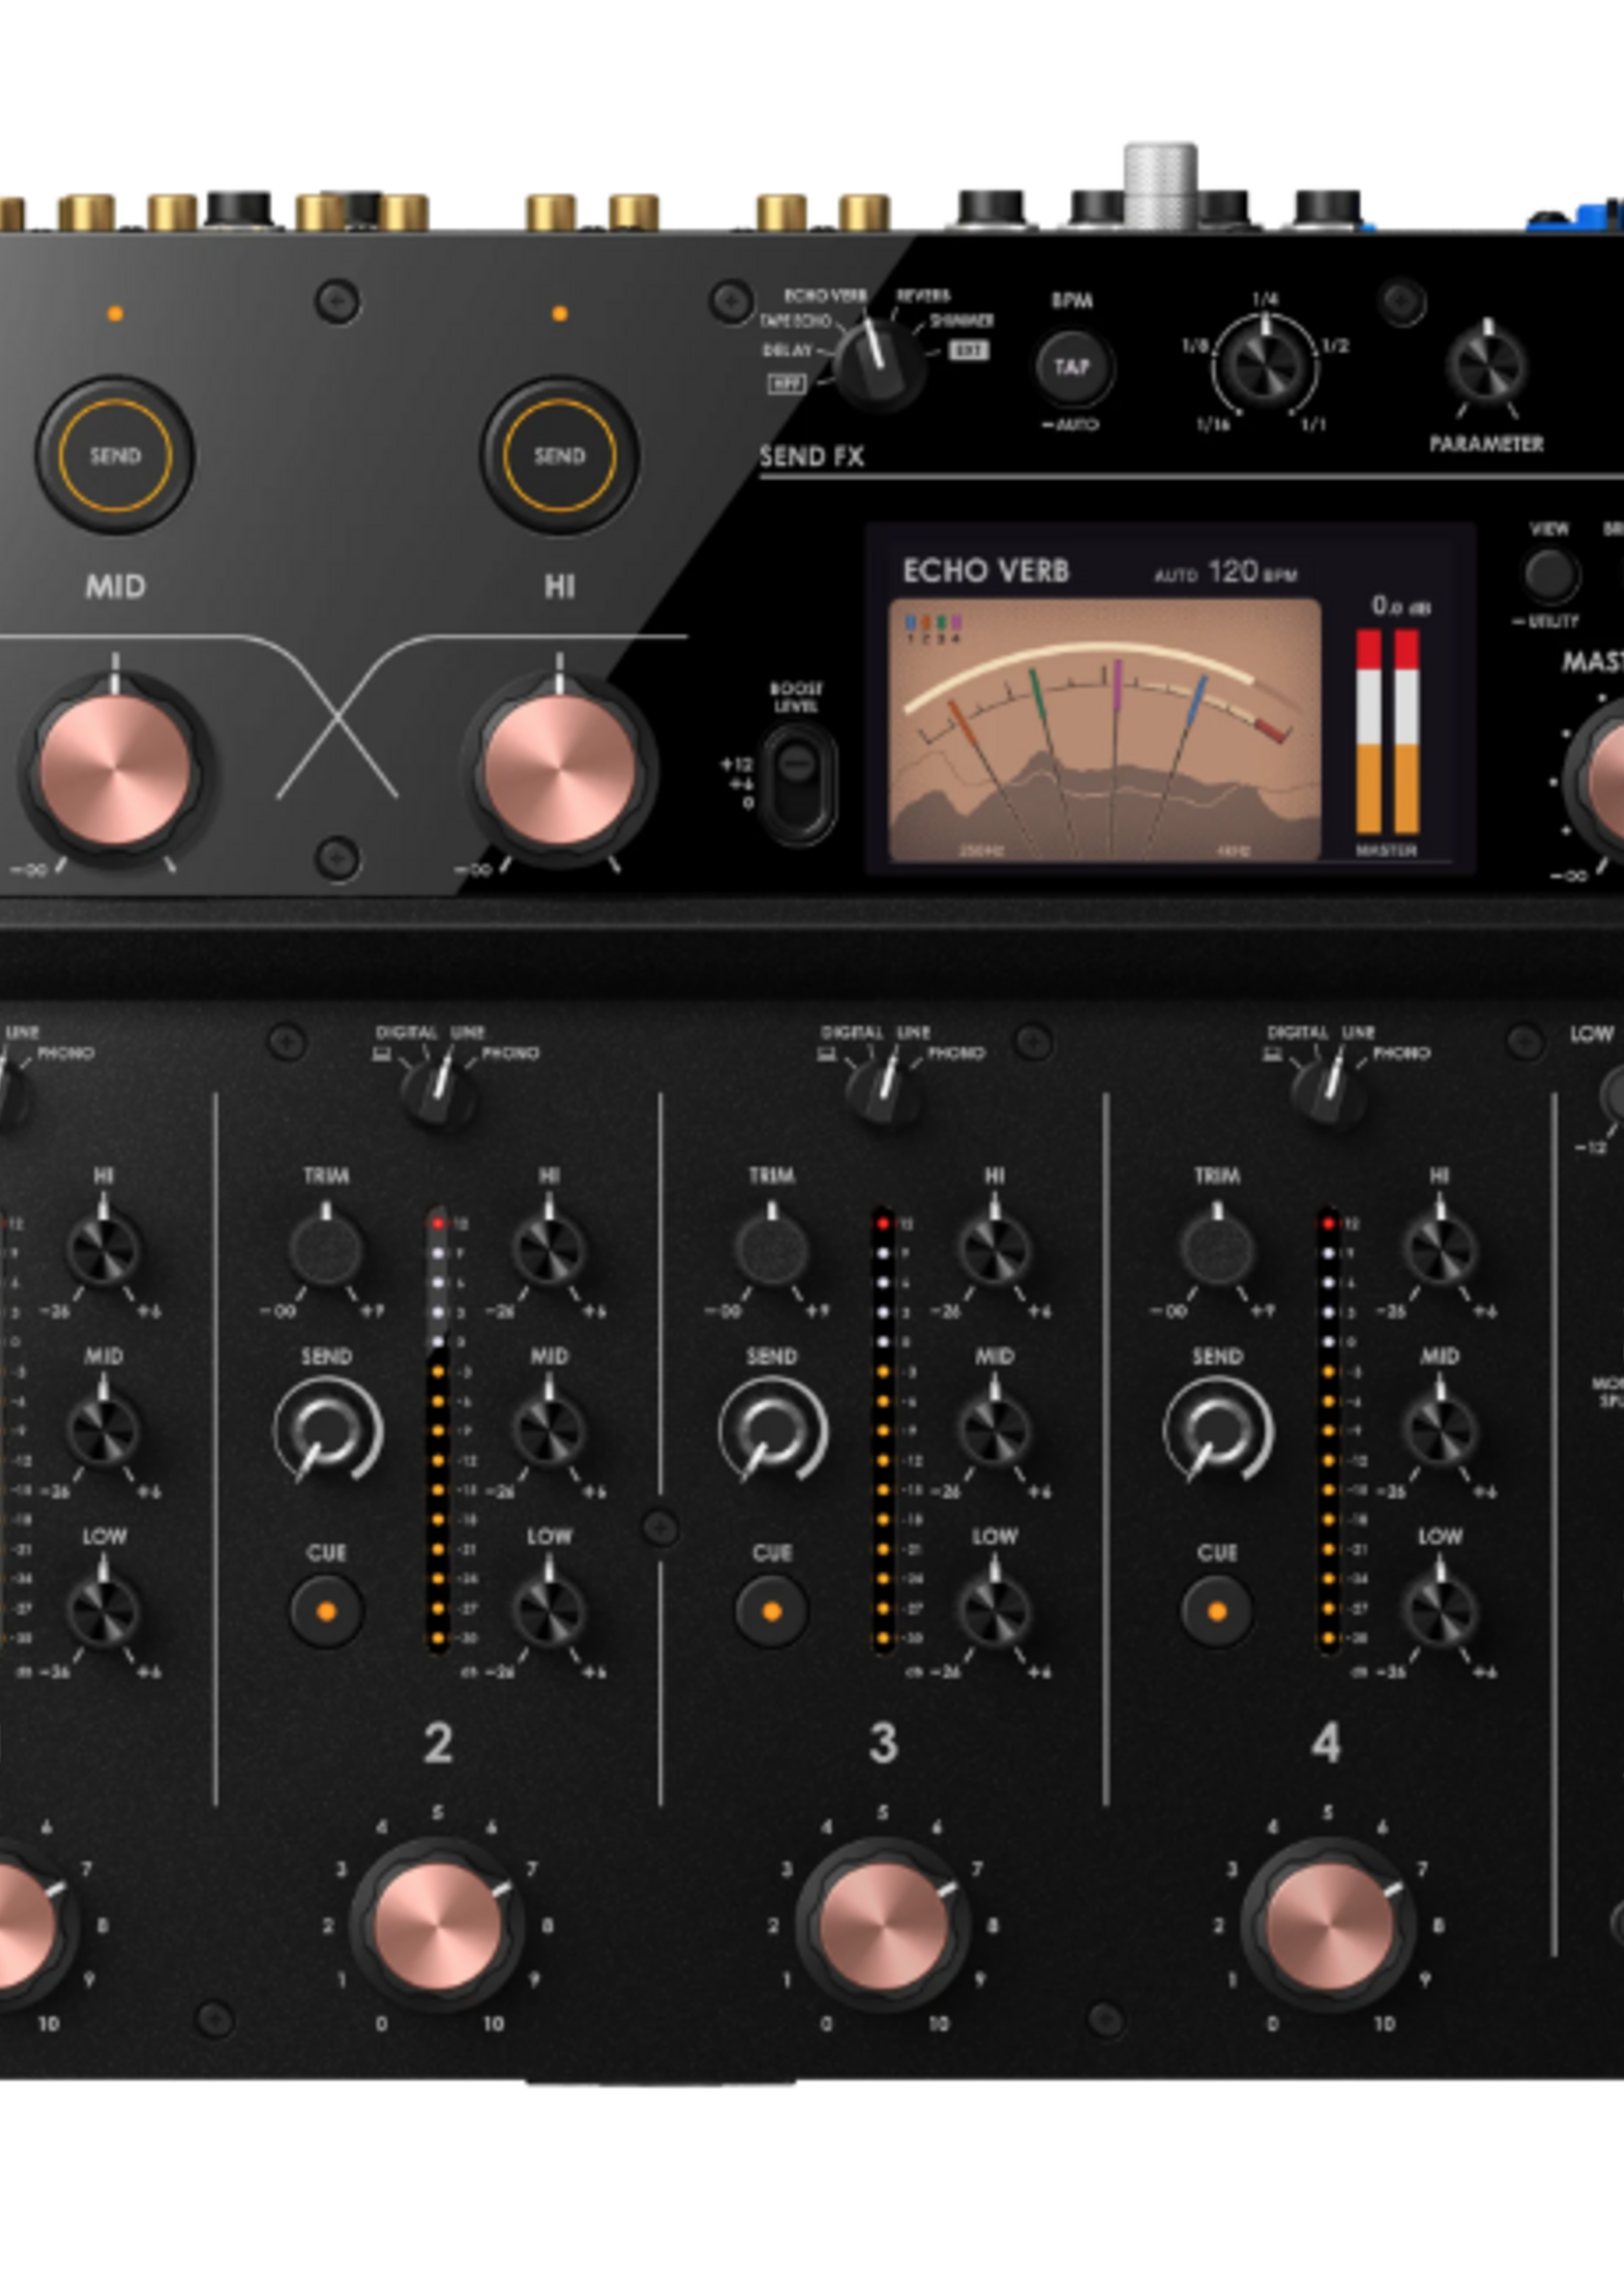Image resolution: width=1624 pixels, height=2274 pixels.
Task: Toggle the channel 4 CUE button
Action: [x=1216, y=1612]
